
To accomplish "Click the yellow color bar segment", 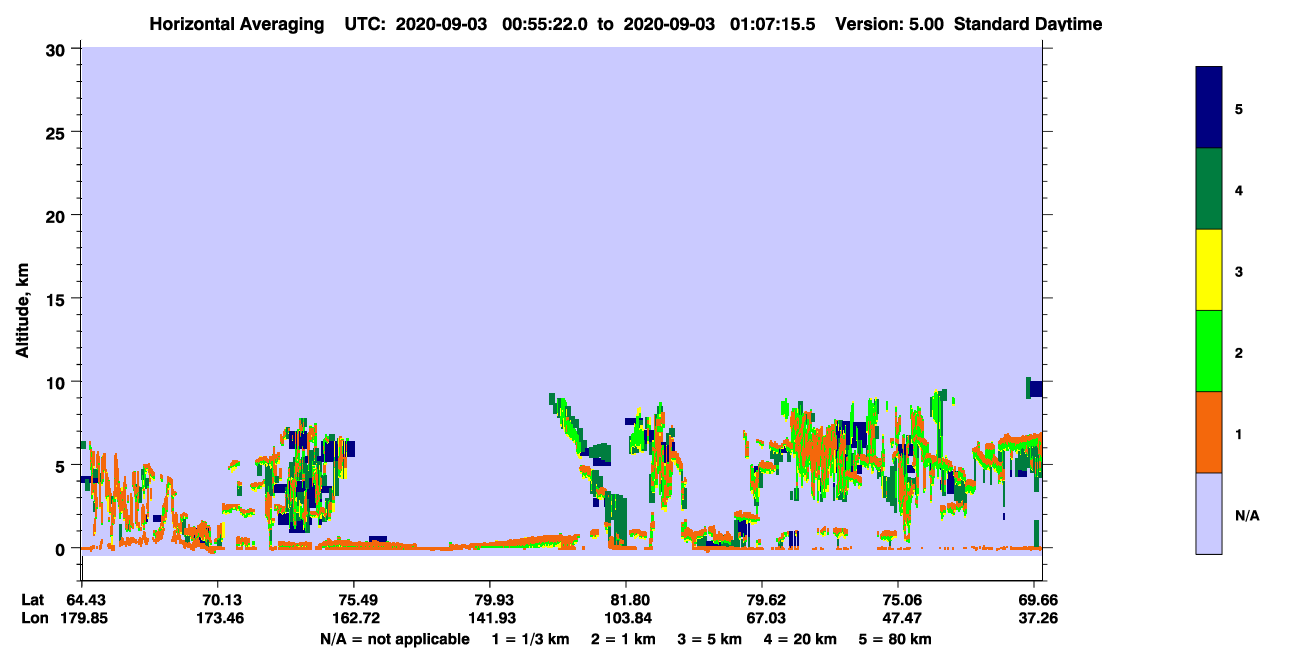I will 1209,270.
